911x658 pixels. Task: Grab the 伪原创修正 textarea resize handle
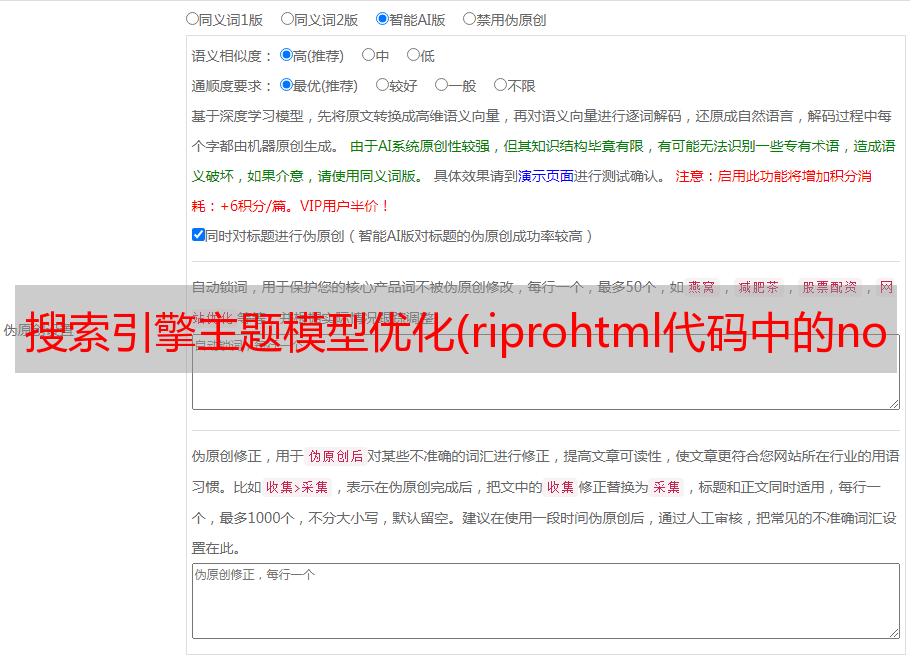coord(894,633)
